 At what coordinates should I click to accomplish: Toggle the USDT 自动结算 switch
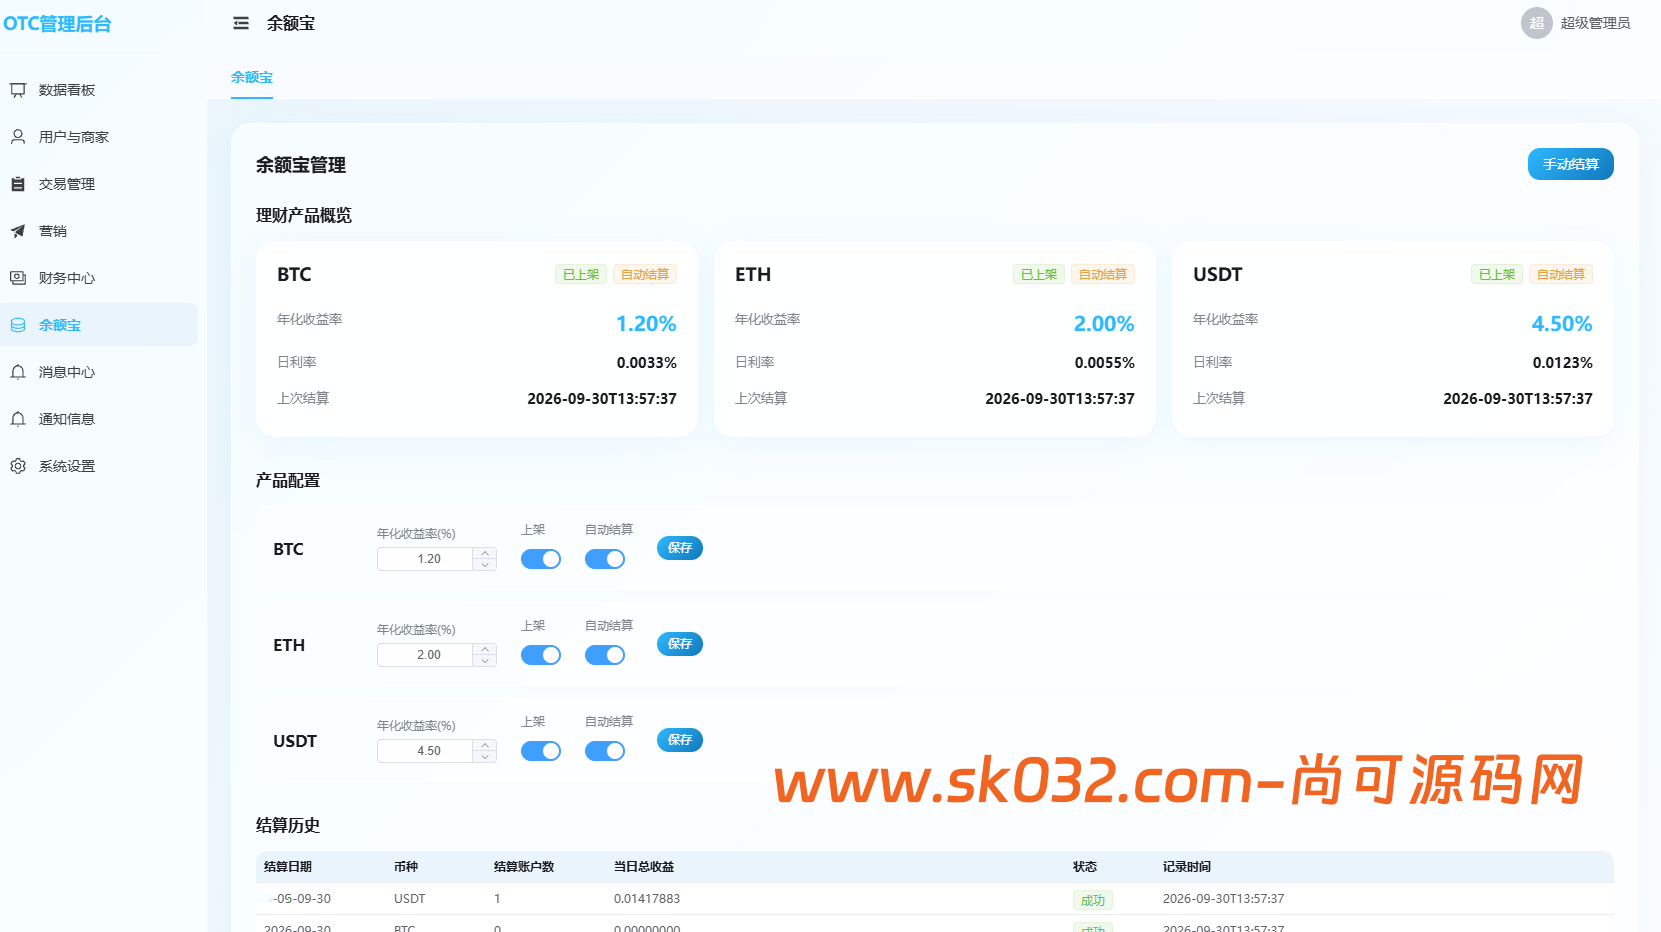[x=605, y=751]
